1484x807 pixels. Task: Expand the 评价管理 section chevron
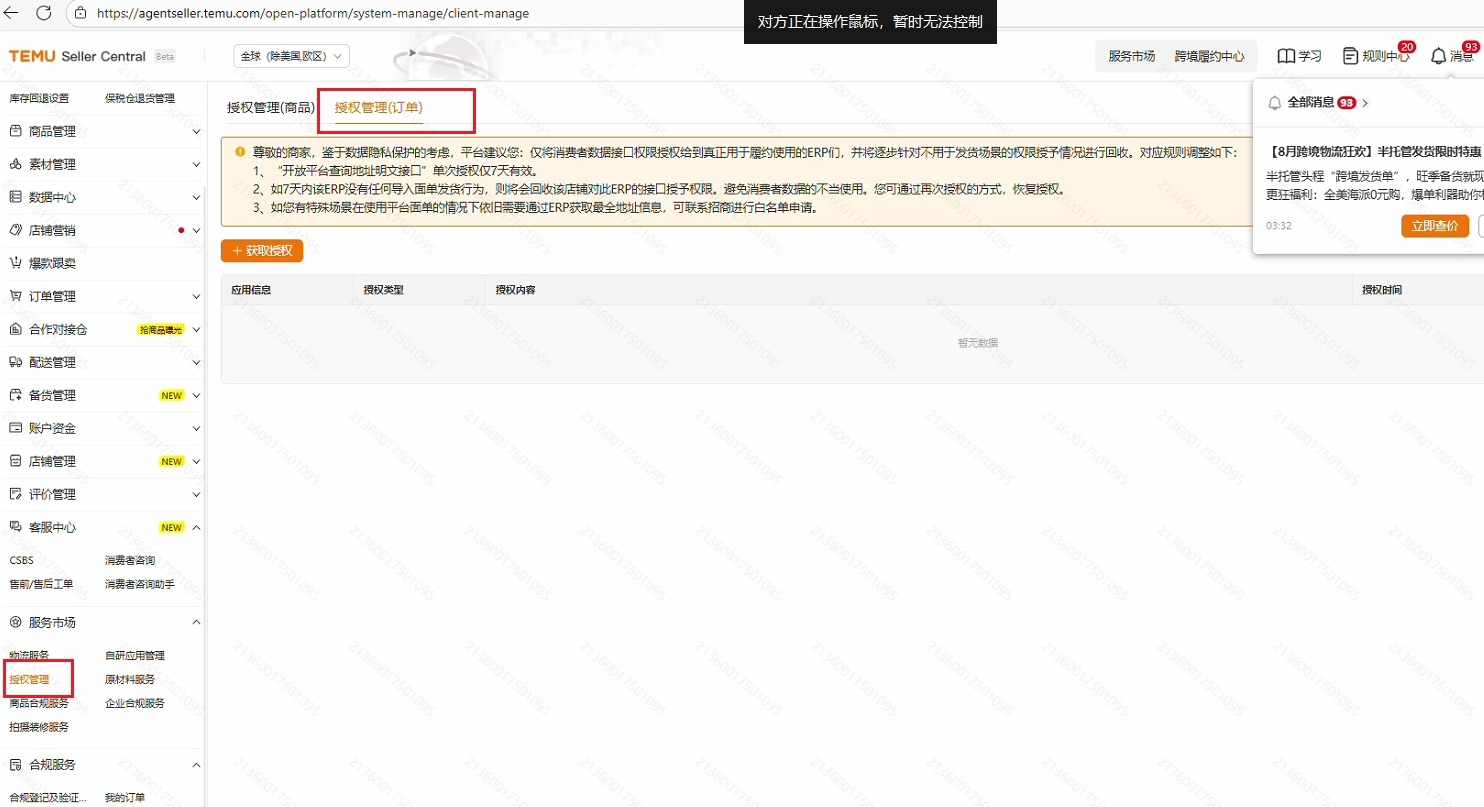click(x=196, y=494)
